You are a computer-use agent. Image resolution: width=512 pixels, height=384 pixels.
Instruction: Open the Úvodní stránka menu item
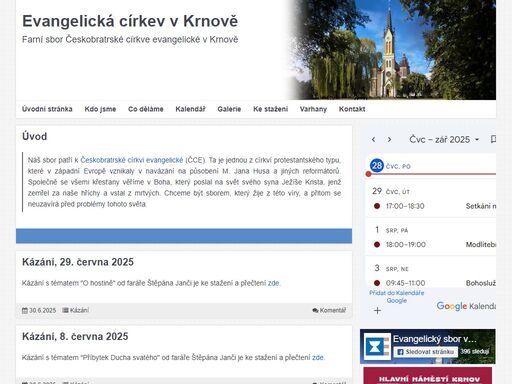pos(47,109)
